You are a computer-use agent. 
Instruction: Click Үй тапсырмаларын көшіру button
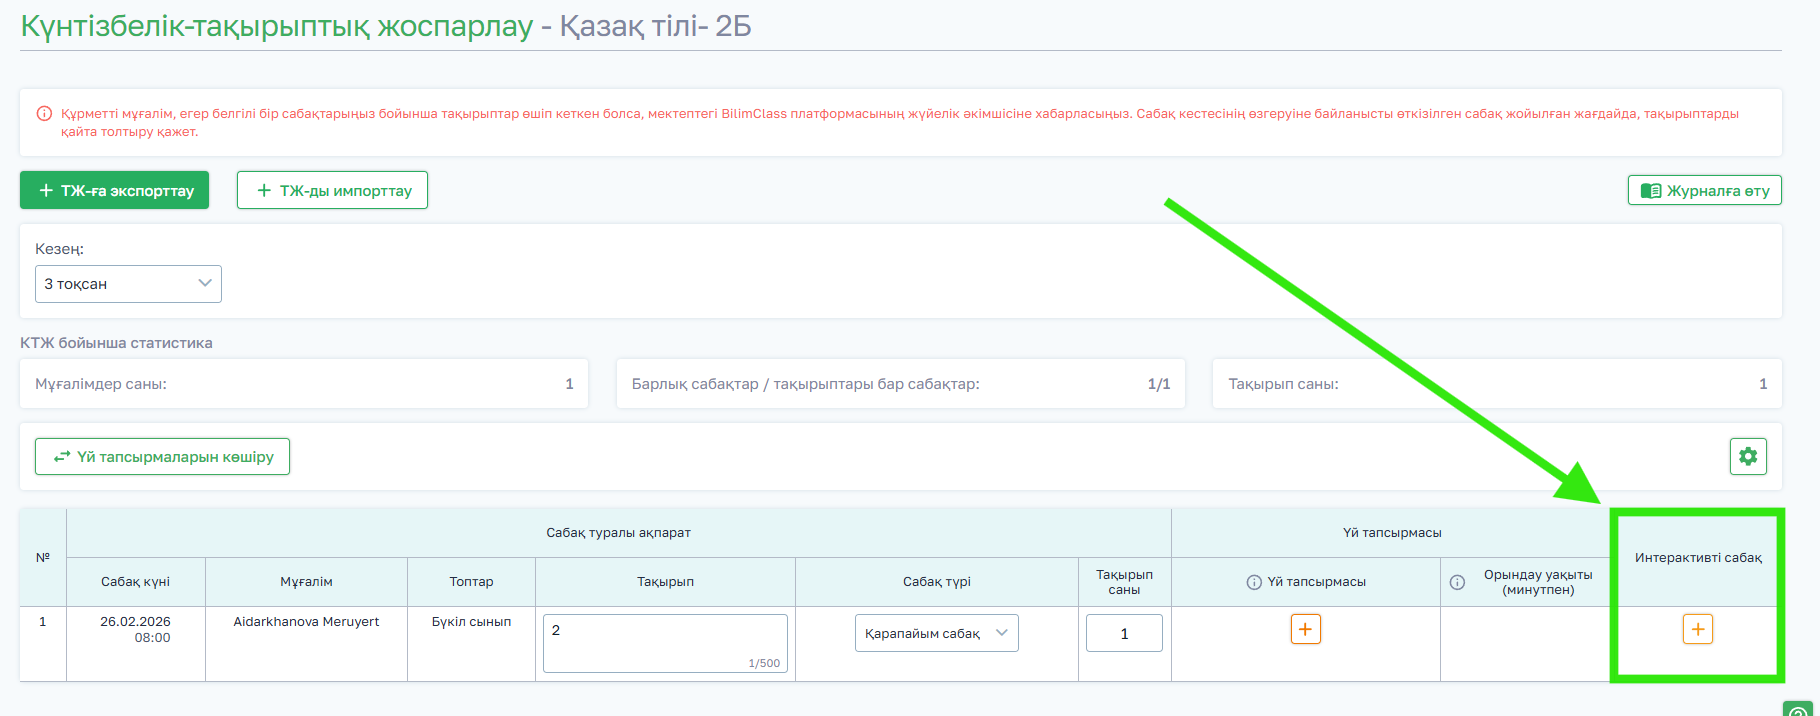pyautogui.click(x=162, y=457)
